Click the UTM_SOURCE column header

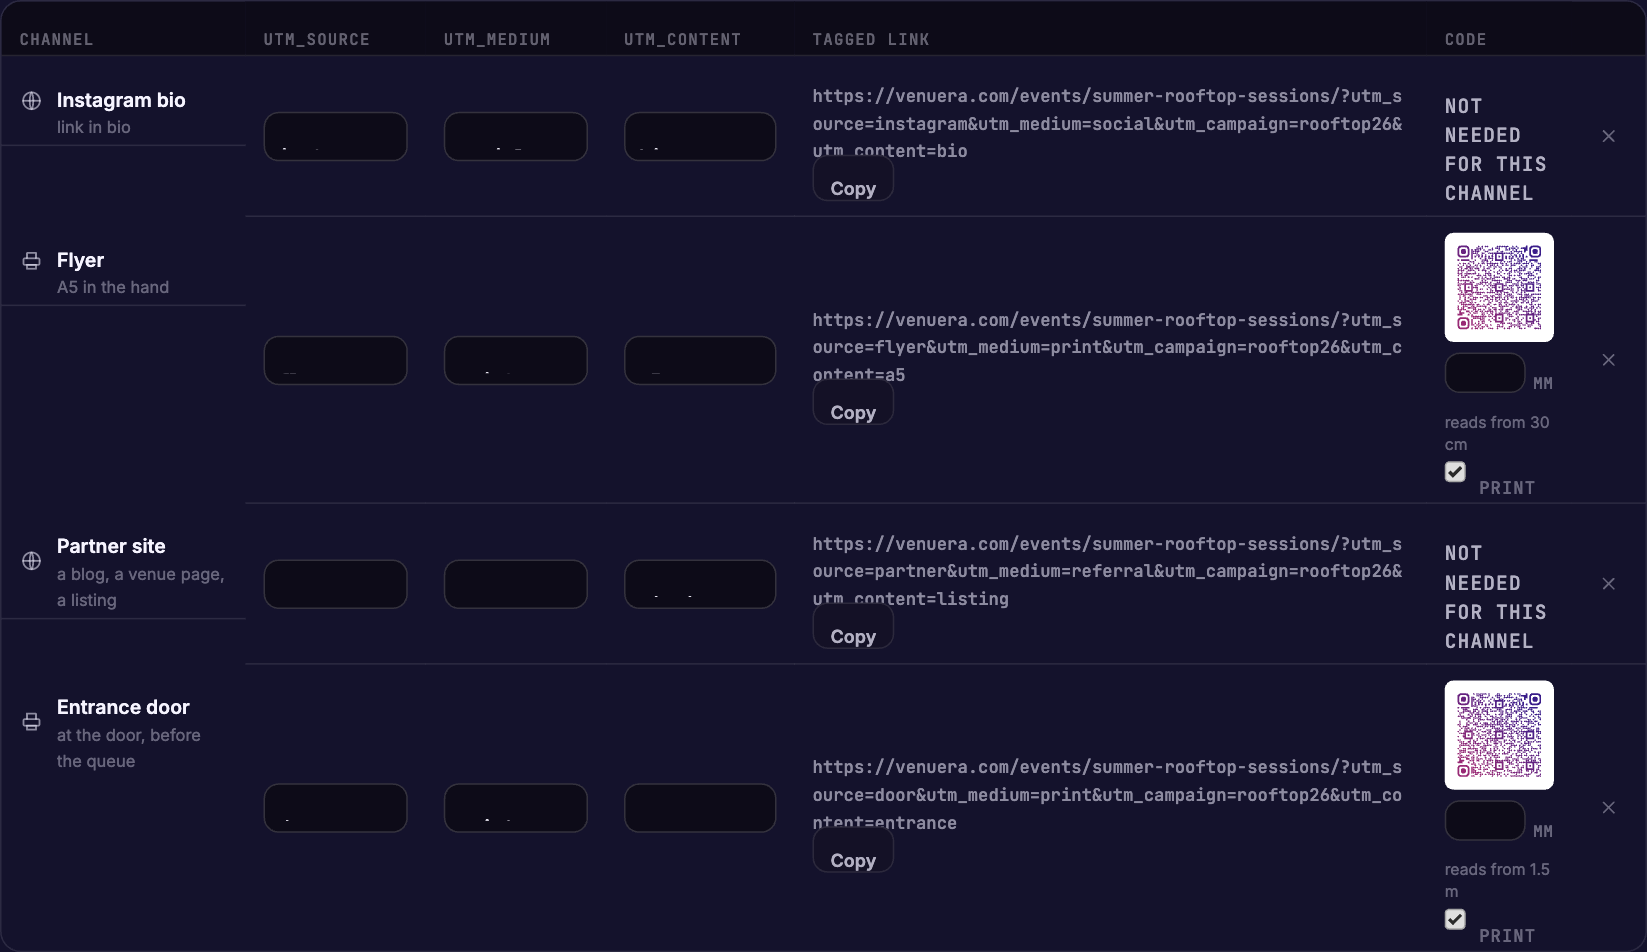click(x=317, y=40)
